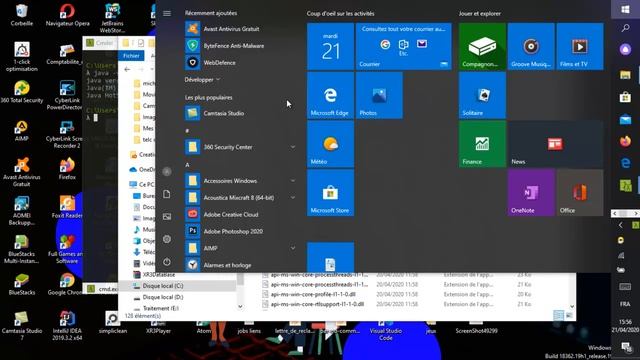Click the taskbar clock showing 15:56

(625, 325)
